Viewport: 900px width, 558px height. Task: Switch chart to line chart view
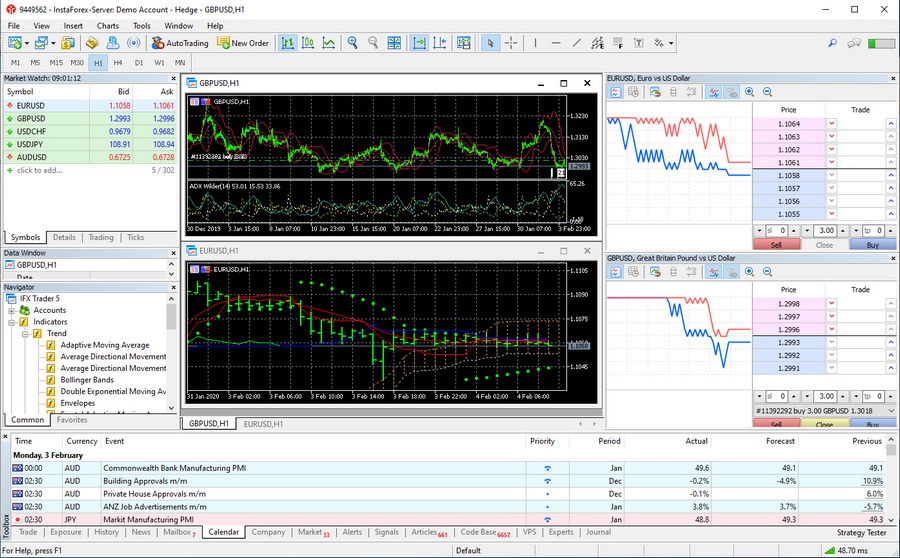pos(329,43)
